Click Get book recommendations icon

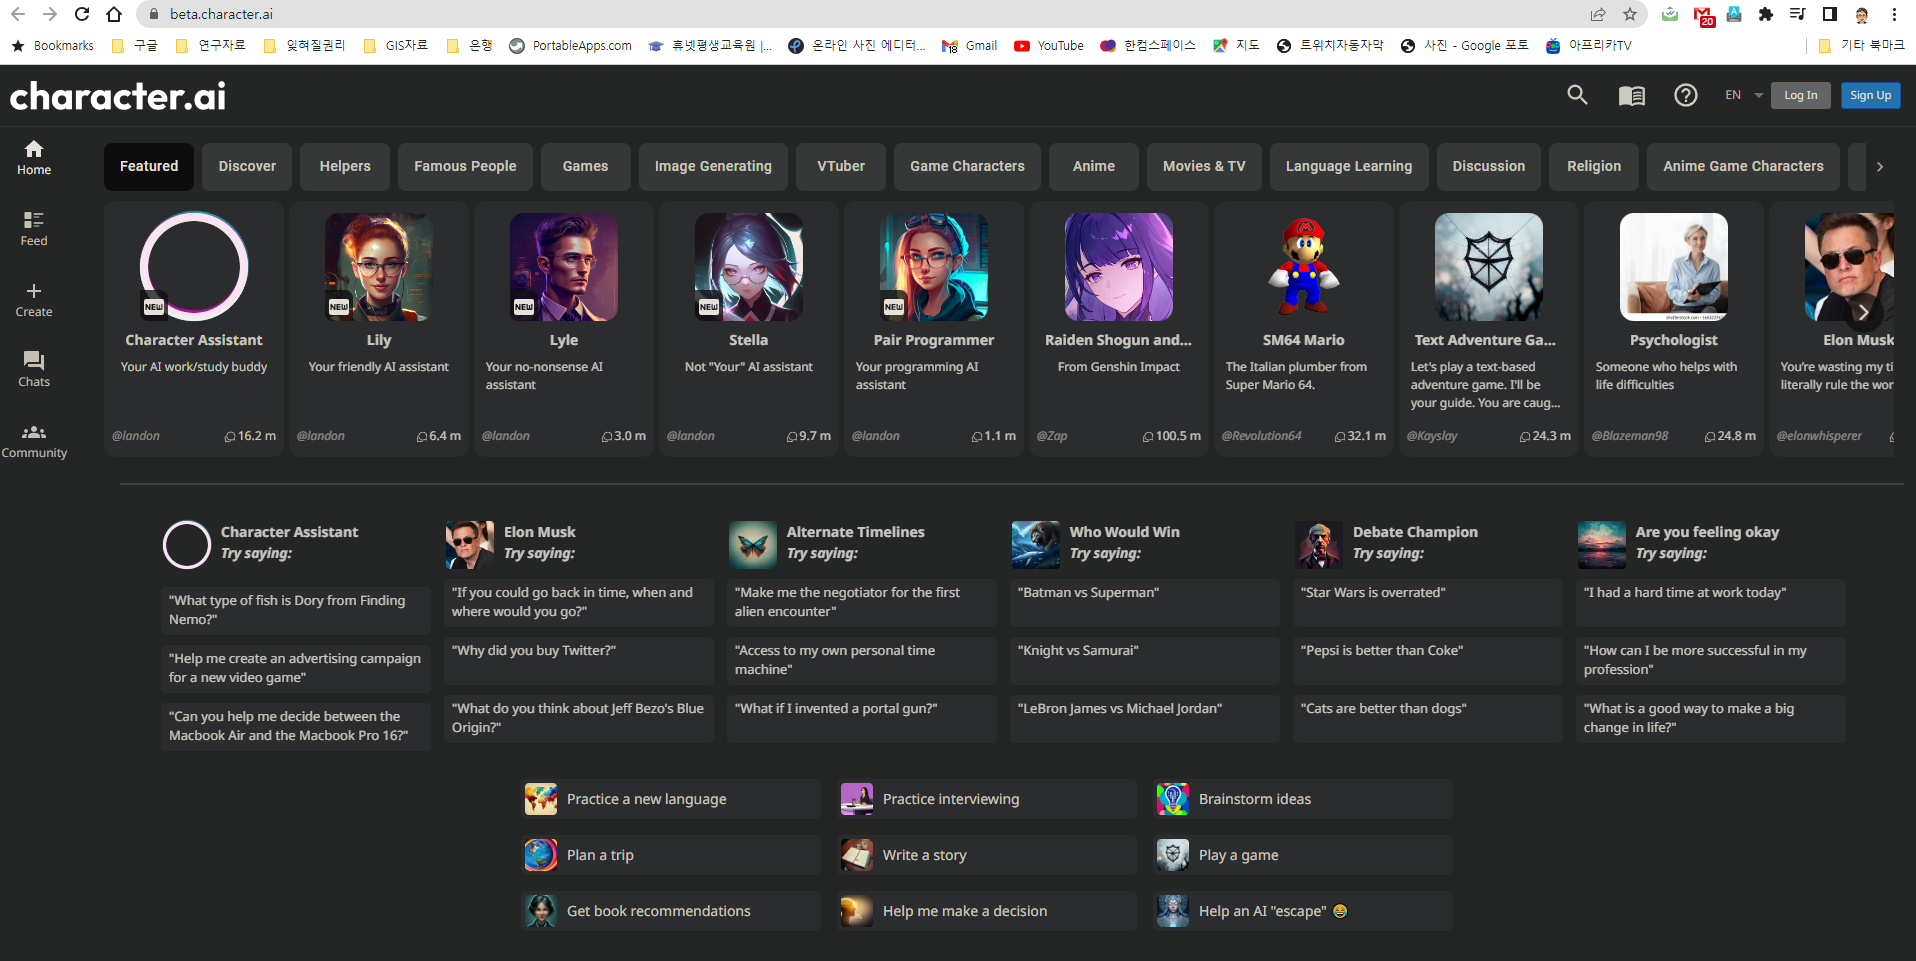click(x=541, y=911)
